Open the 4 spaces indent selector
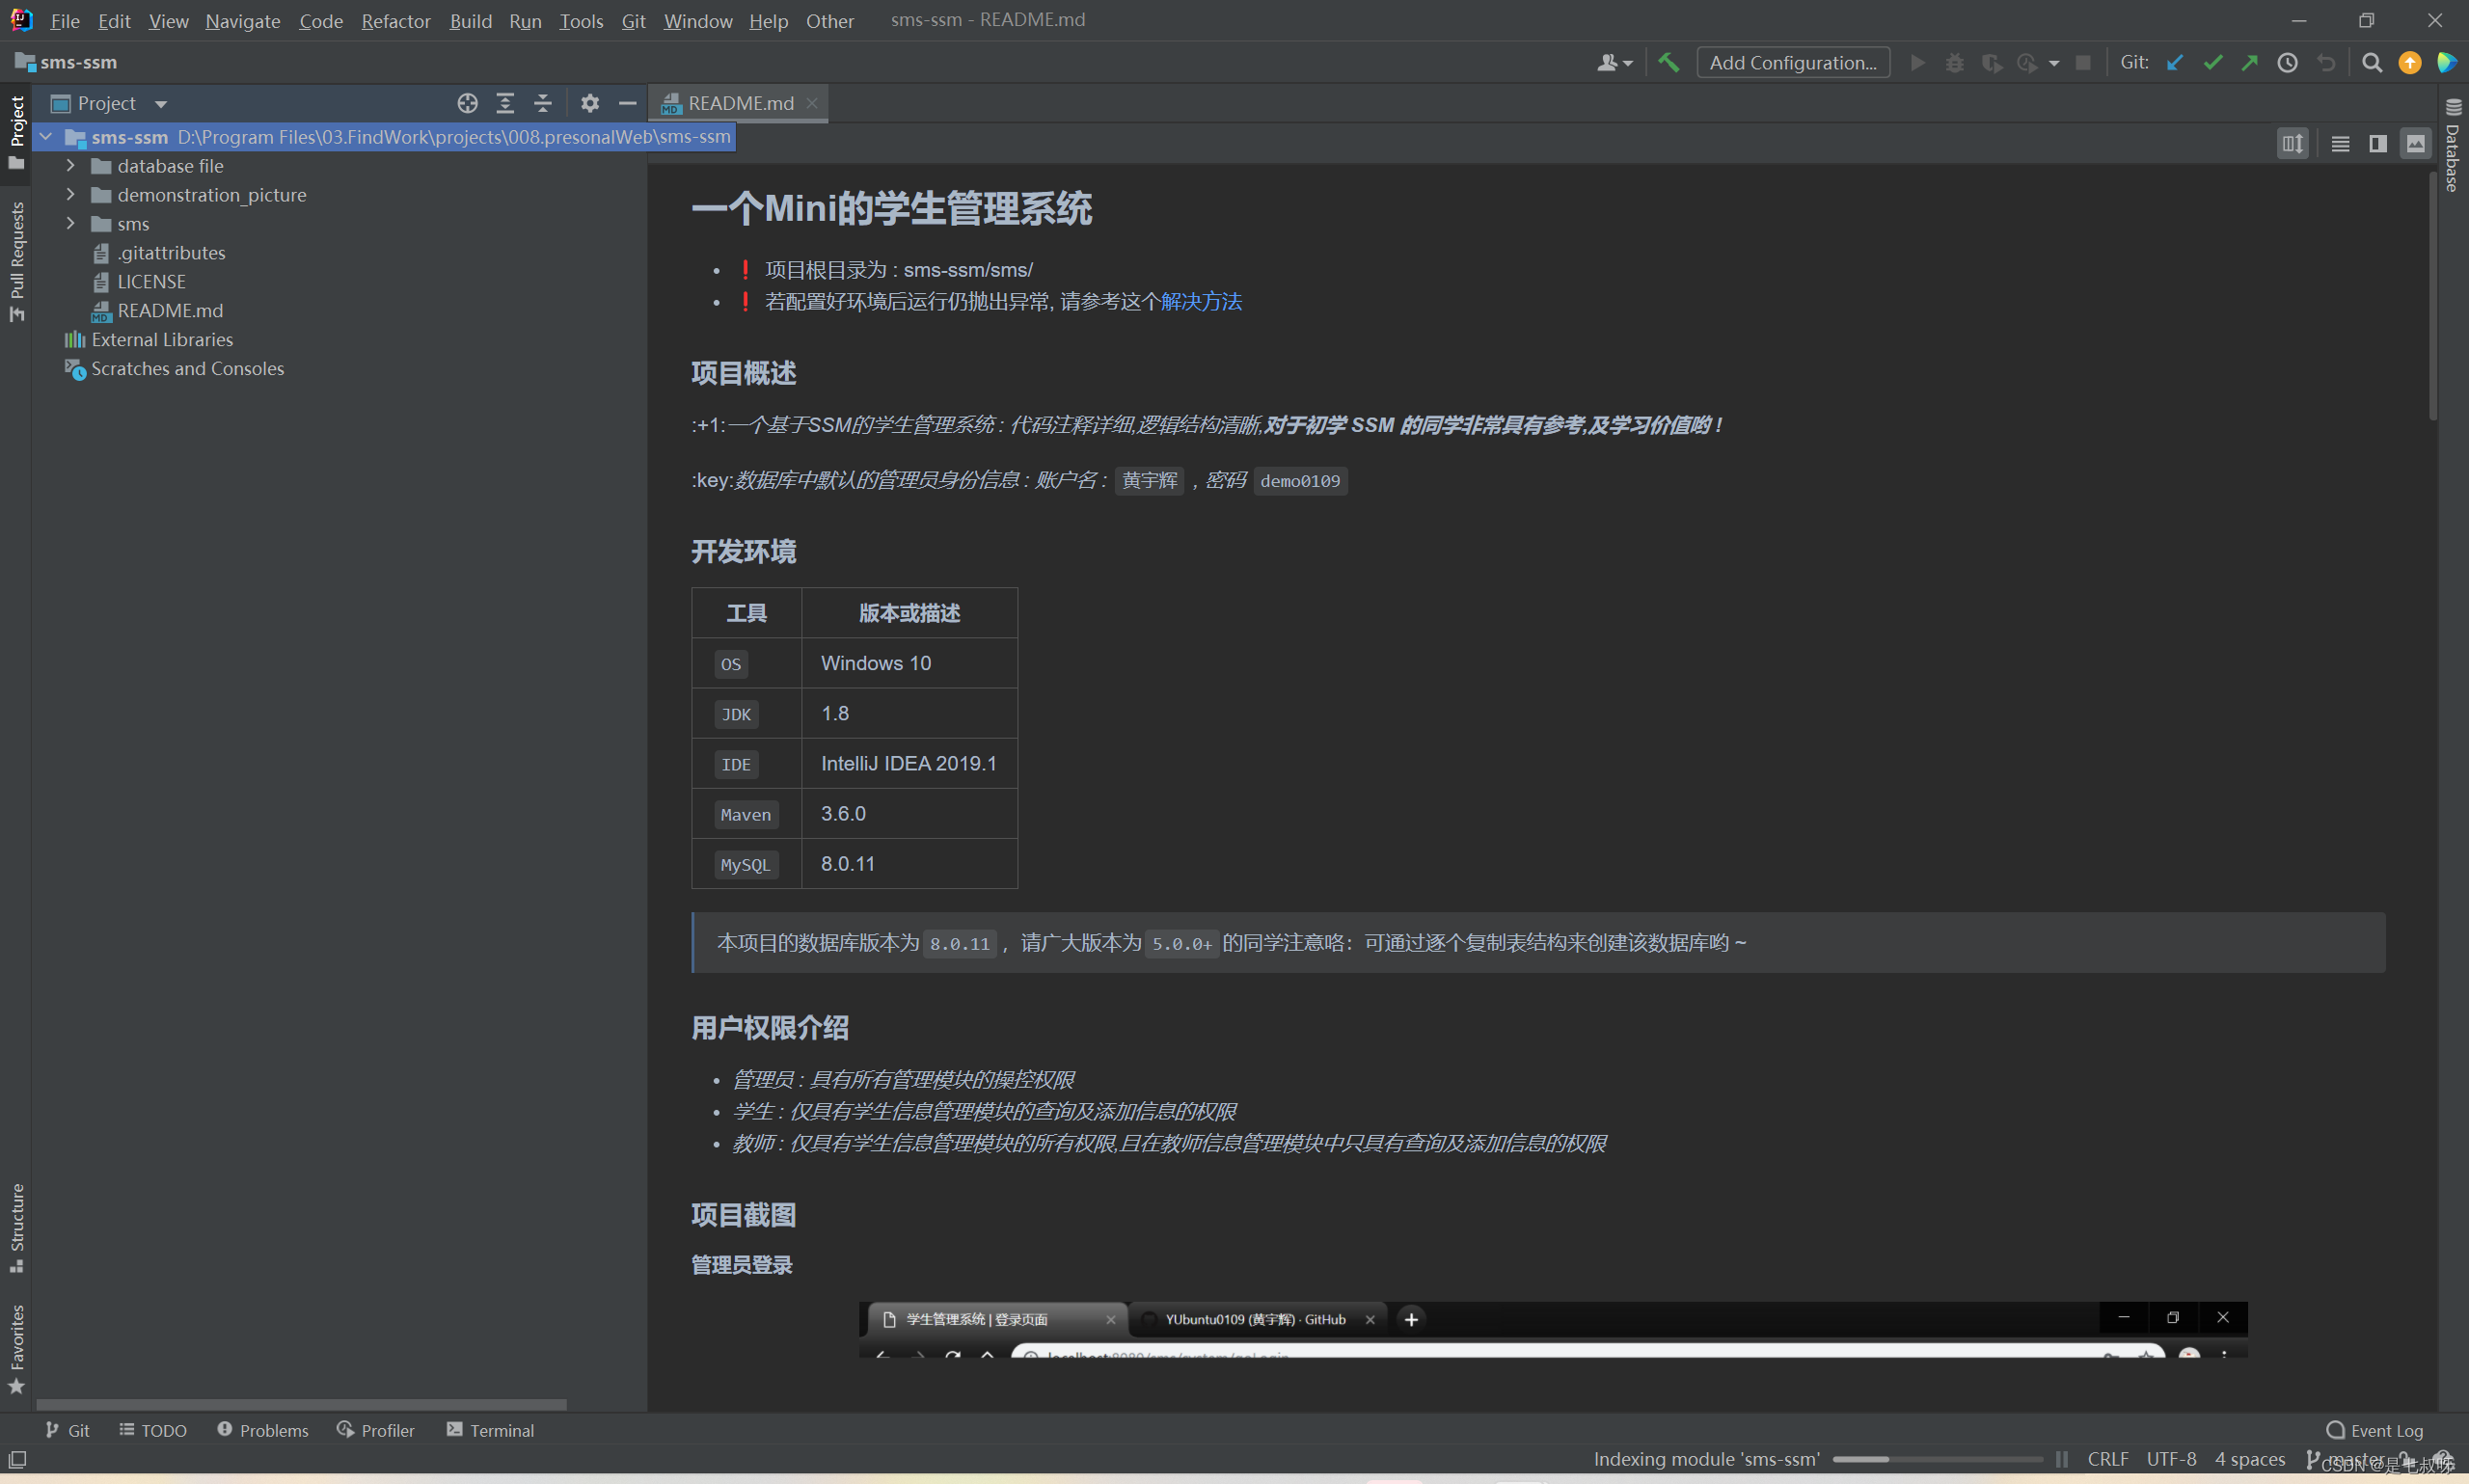The height and width of the screenshot is (1484, 2469). pyautogui.click(x=2249, y=1459)
